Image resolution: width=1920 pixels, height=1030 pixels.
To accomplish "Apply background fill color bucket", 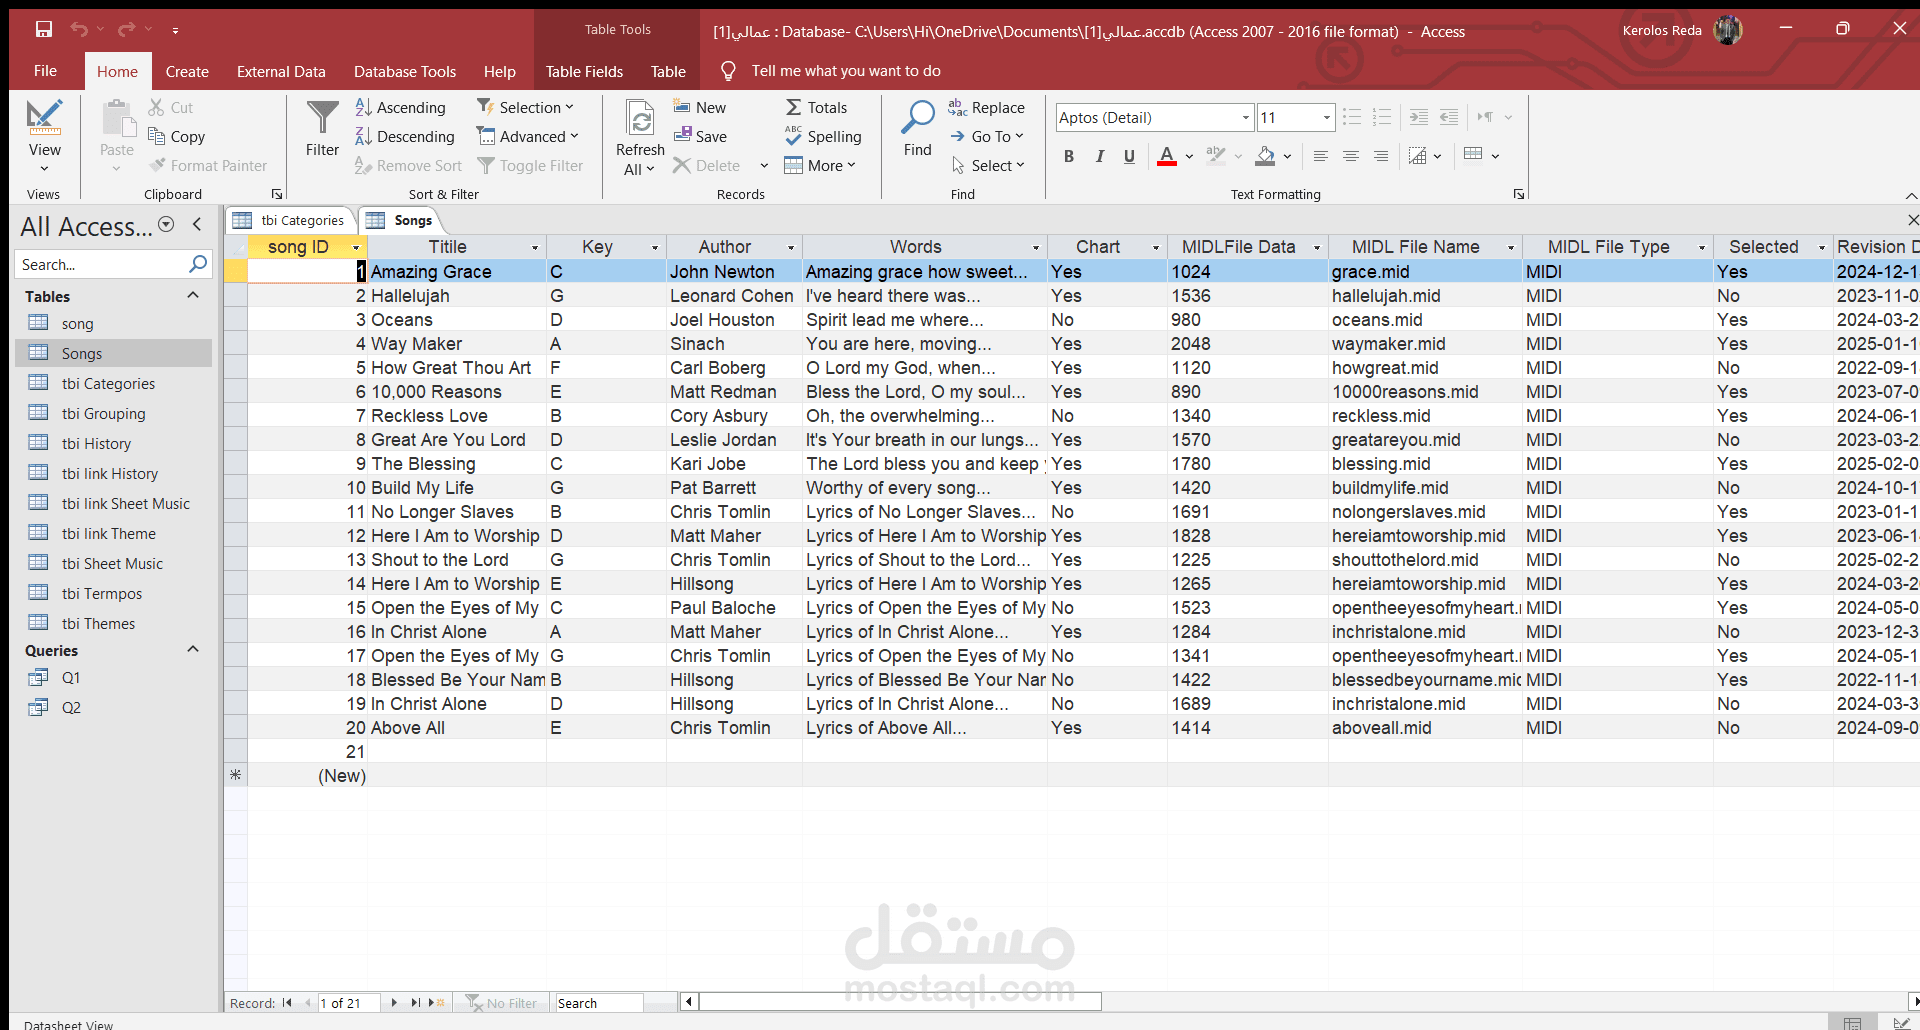I will (x=1265, y=156).
